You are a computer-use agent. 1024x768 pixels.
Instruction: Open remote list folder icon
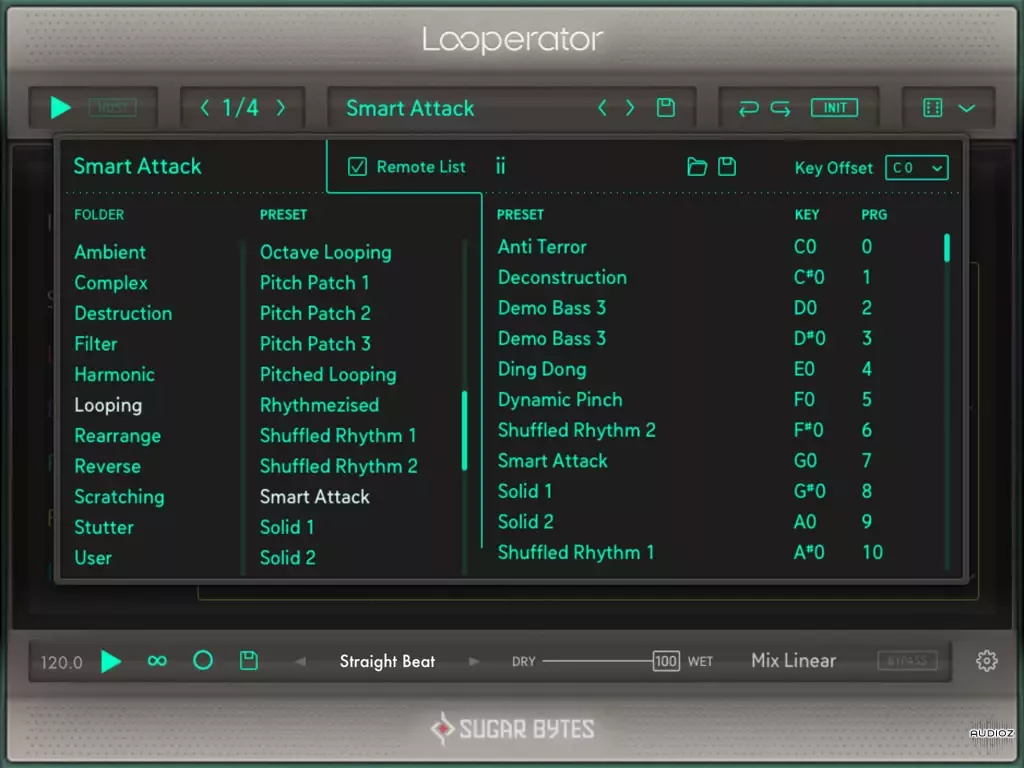click(x=697, y=167)
